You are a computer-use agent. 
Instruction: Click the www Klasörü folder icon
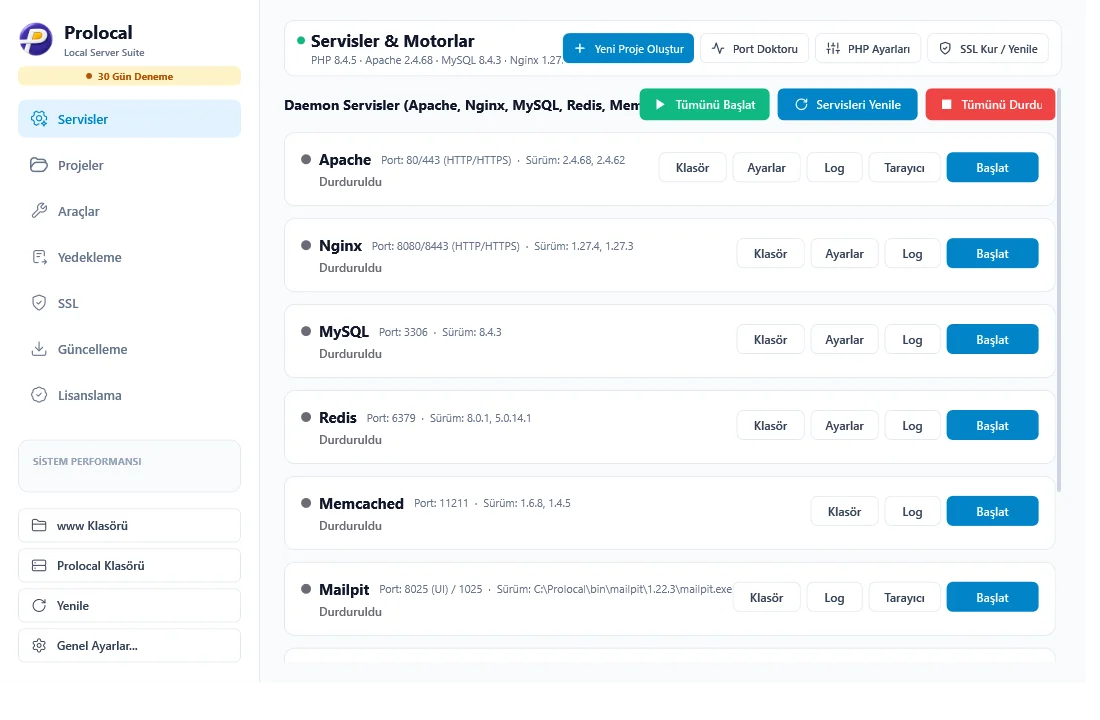tap(39, 526)
